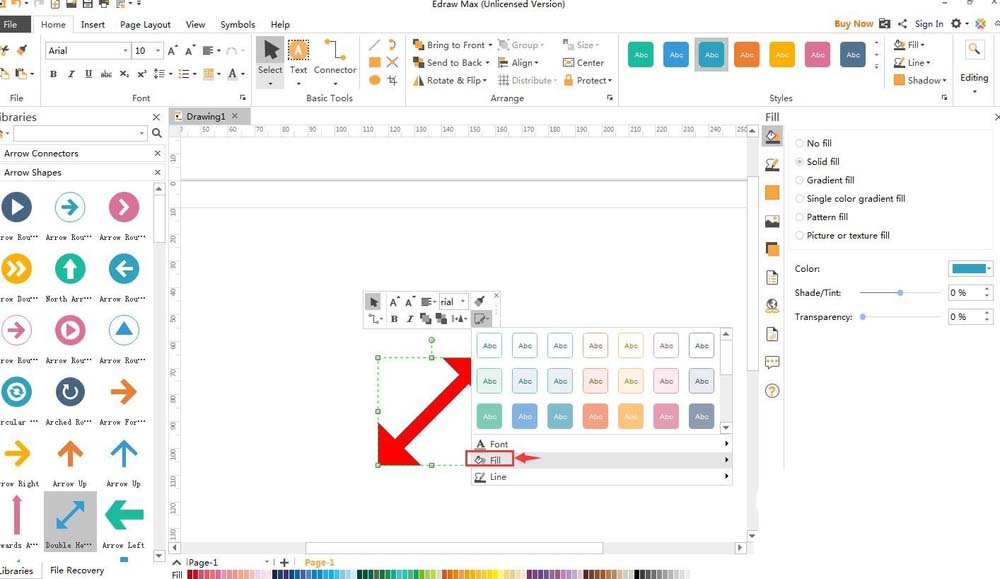
Task: Select the Text tool in ribbon
Action: click(x=298, y=57)
